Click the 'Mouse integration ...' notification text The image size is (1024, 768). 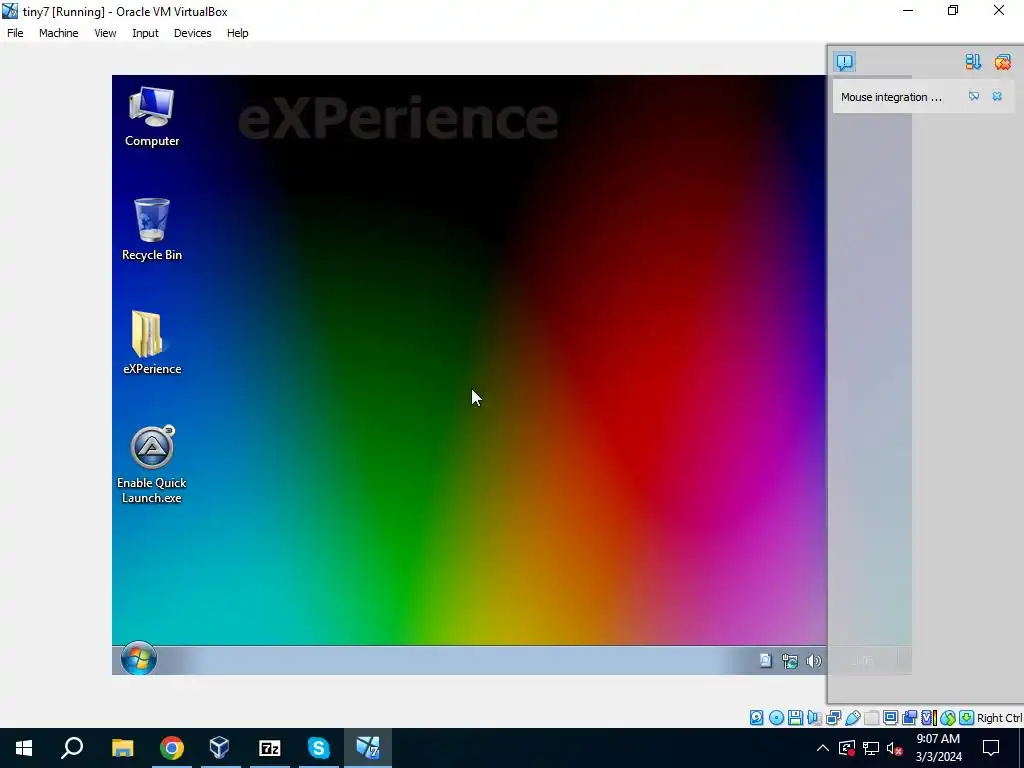[891, 97]
